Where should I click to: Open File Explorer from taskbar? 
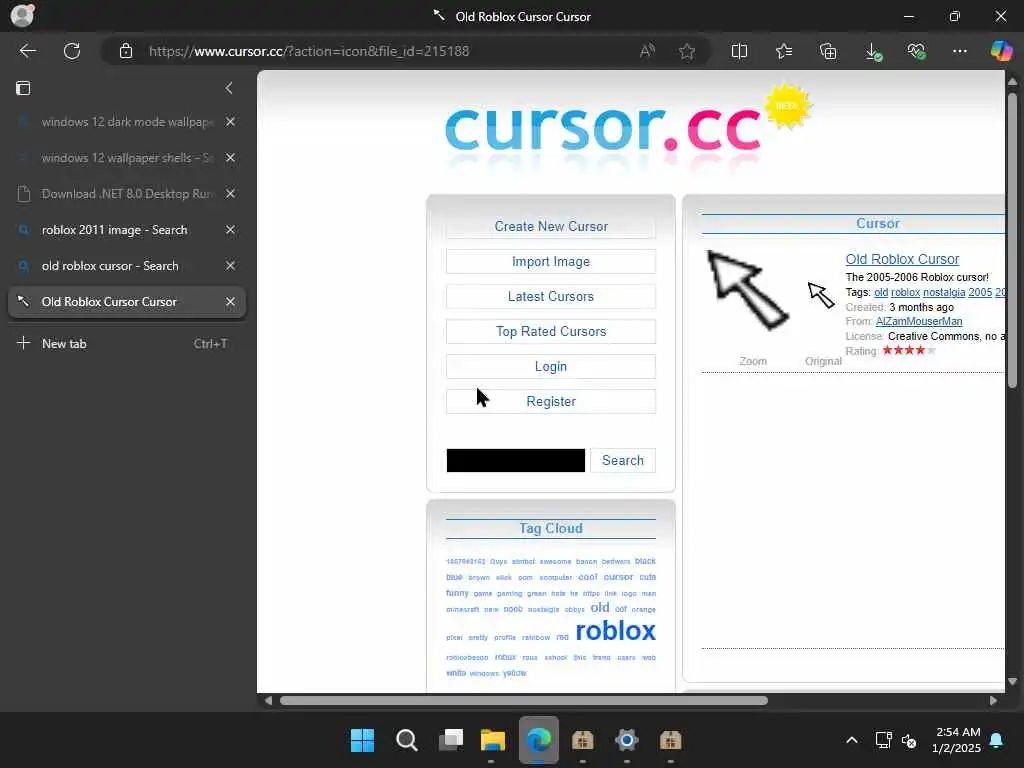(x=493, y=740)
